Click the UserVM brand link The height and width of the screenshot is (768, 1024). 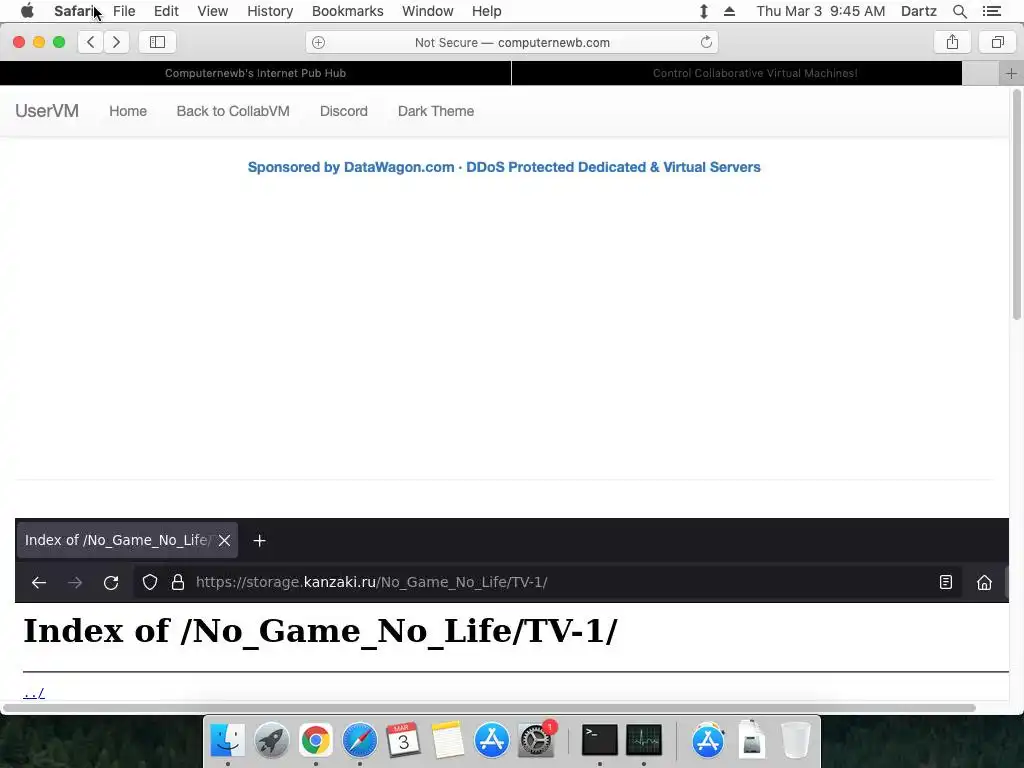coord(47,111)
